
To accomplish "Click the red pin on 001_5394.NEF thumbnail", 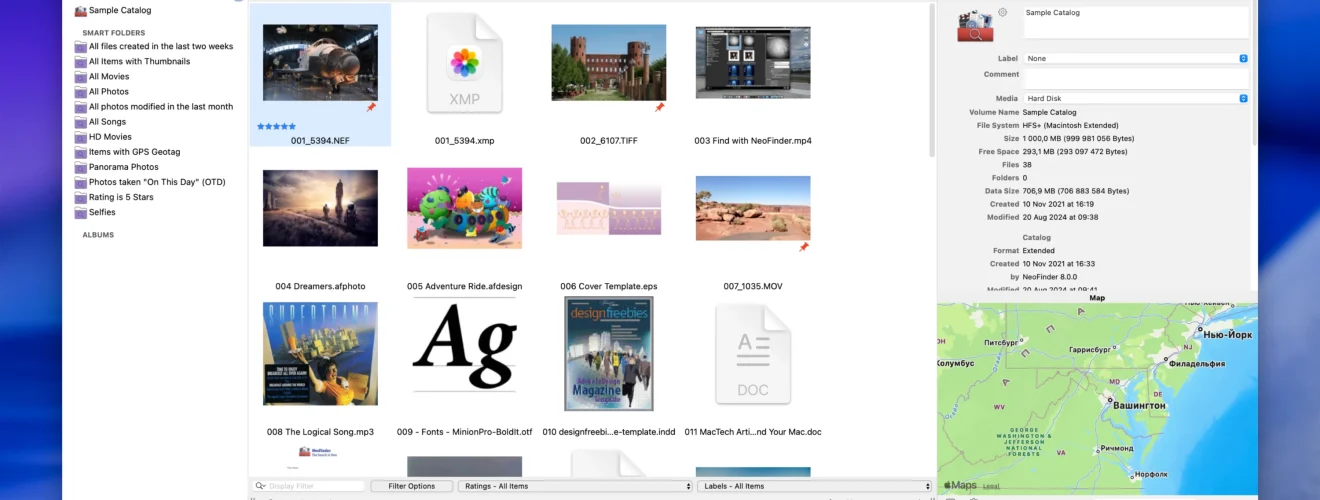I will tap(371, 107).
